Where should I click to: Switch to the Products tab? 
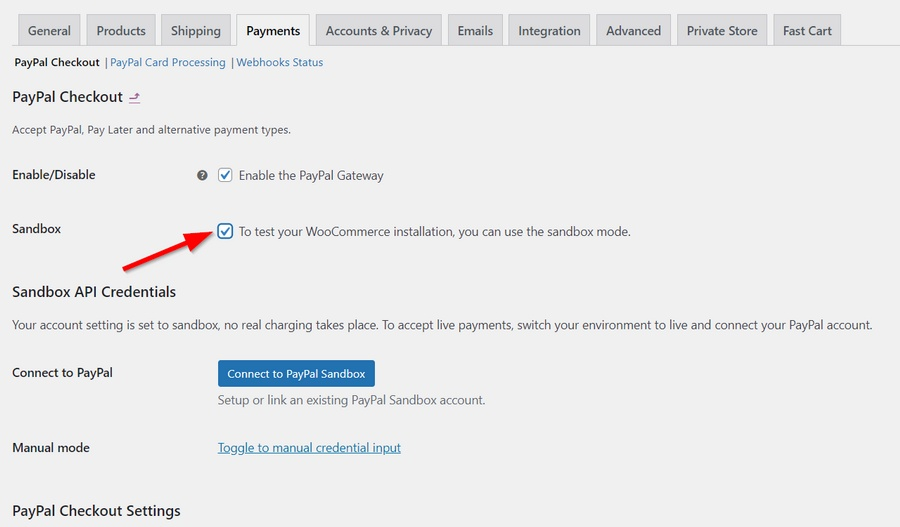[121, 30]
